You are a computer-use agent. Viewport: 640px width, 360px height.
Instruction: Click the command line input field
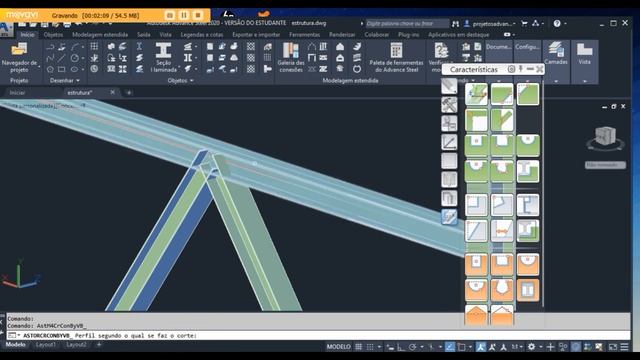click(318, 336)
